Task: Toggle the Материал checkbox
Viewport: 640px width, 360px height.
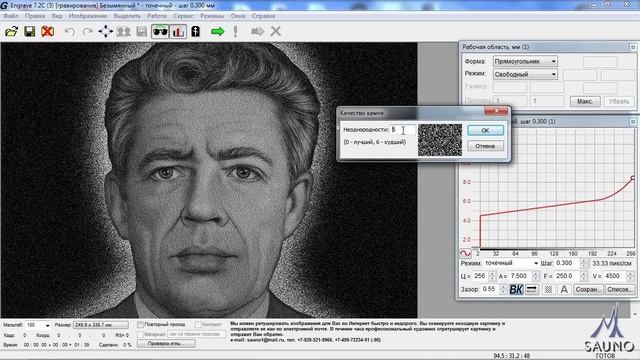Action: tap(140, 334)
